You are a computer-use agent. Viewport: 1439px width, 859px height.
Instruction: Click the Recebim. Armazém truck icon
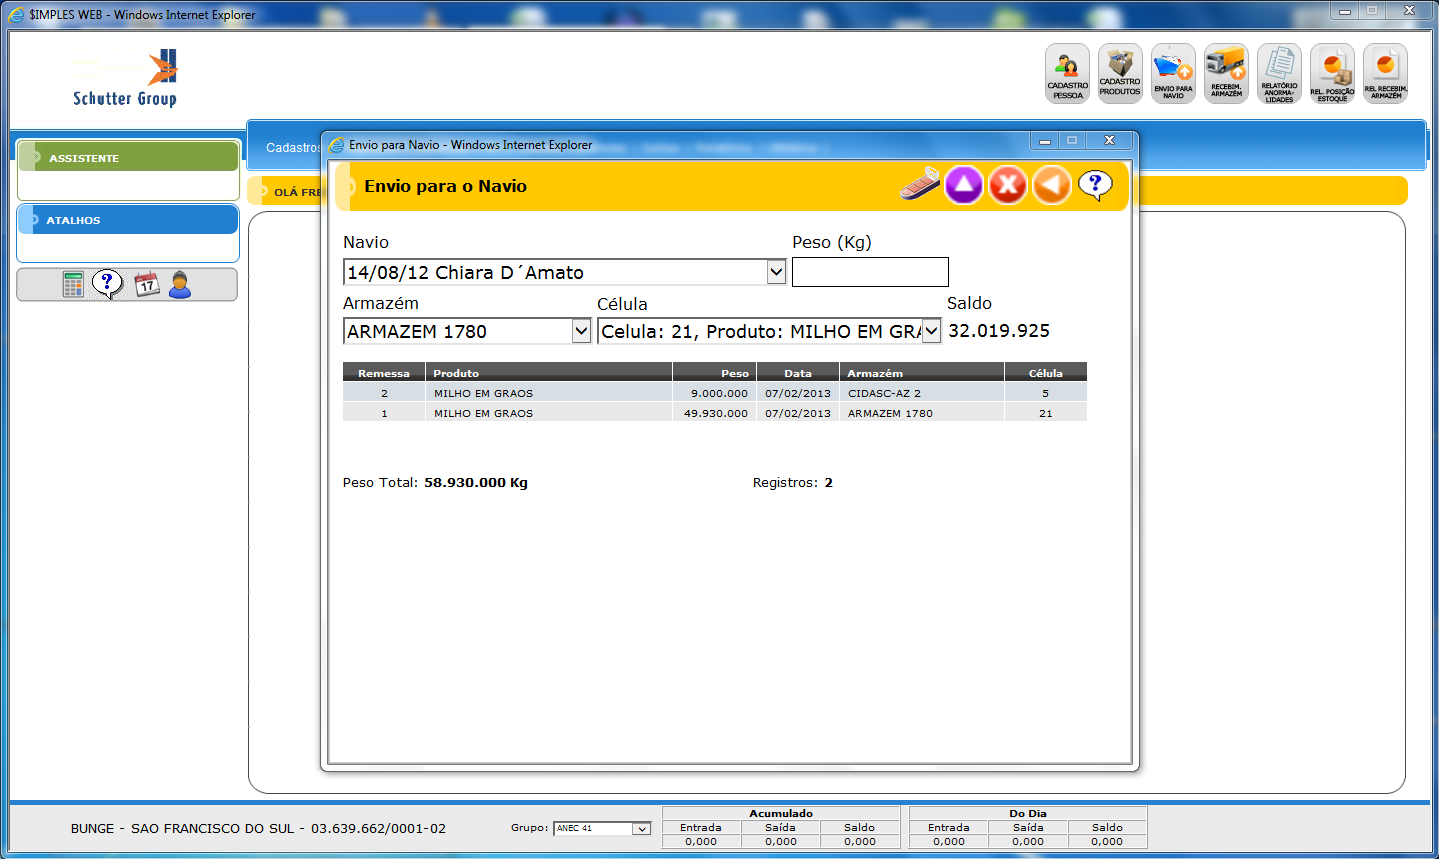(1226, 73)
